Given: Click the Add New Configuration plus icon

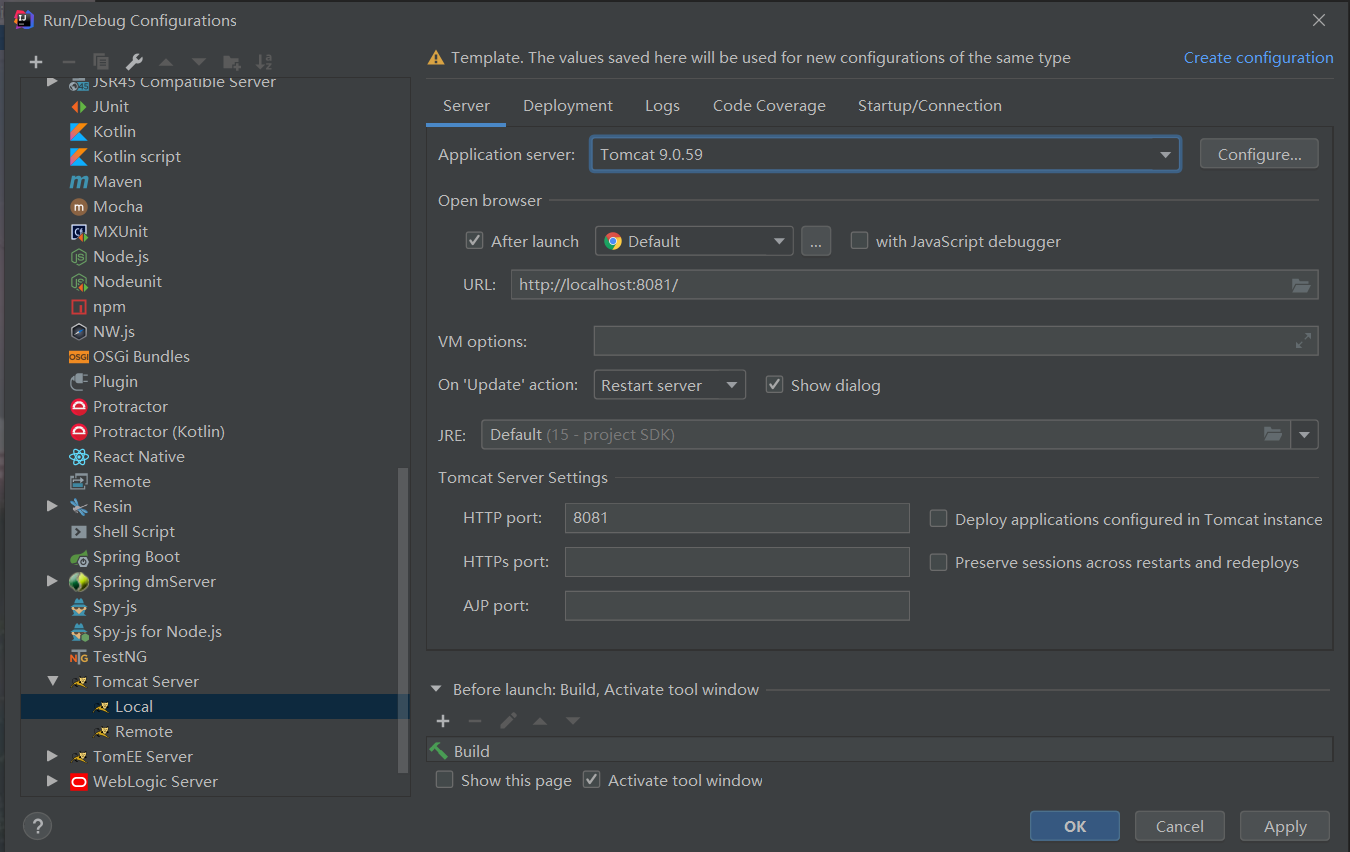Looking at the screenshot, I should pyautogui.click(x=36, y=62).
